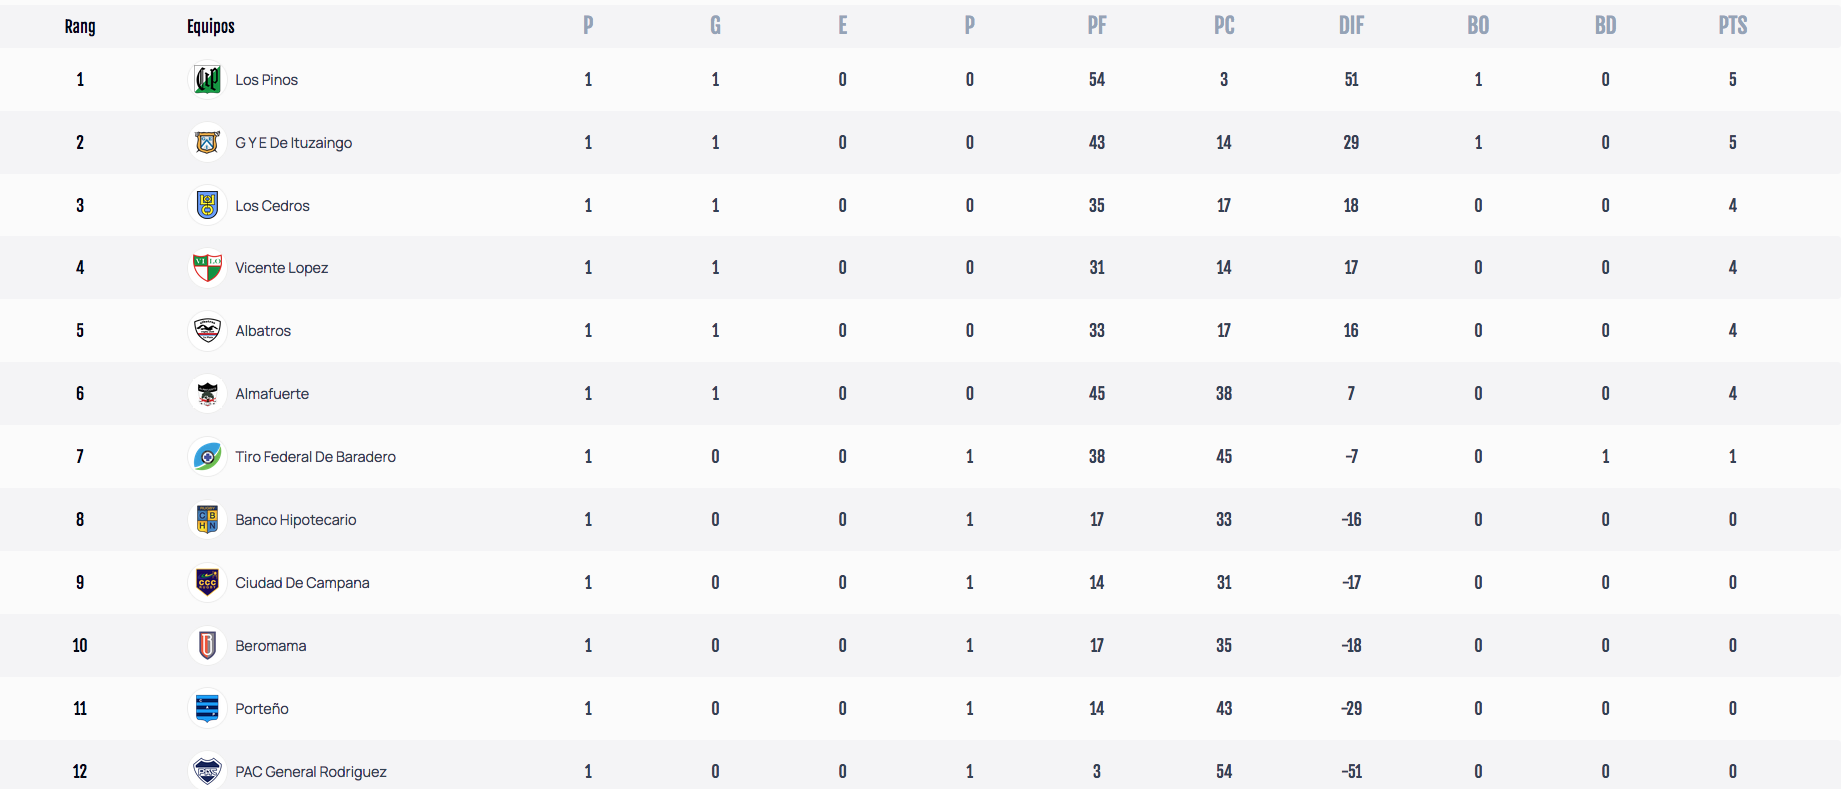Open the Los Pinos team name link
Viewport: 1841px width, 789px height.
pos(266,80)
